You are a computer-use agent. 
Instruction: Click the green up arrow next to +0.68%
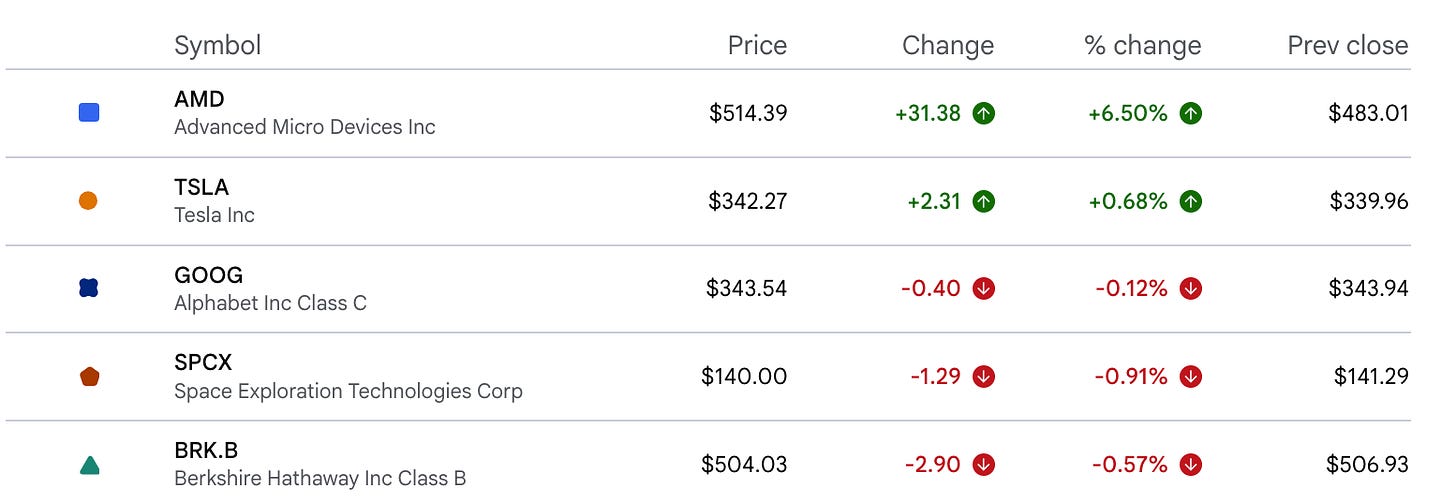tap(1190, 202)
